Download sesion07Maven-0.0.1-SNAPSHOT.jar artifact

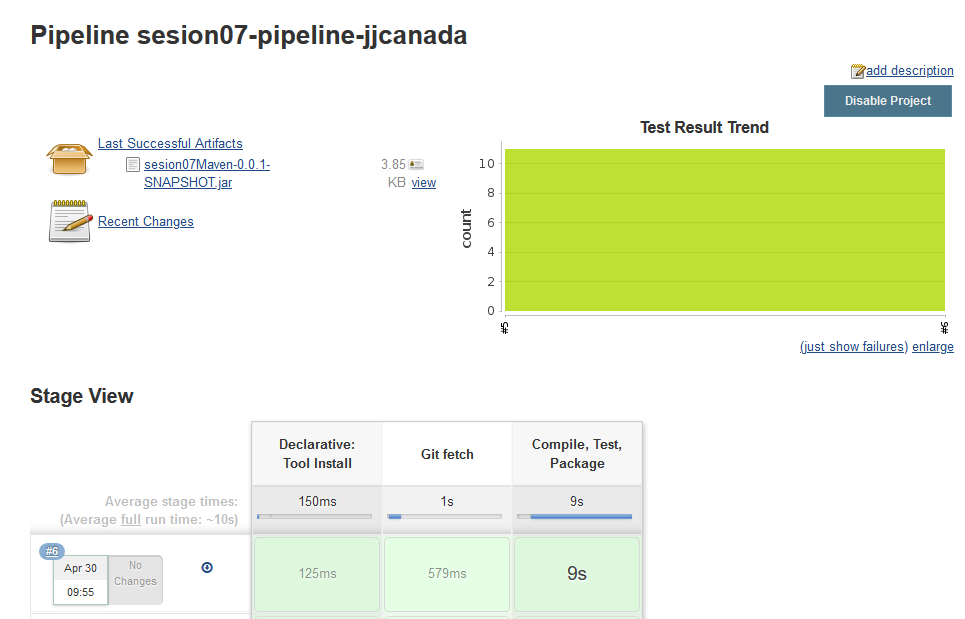coord(207,174)
